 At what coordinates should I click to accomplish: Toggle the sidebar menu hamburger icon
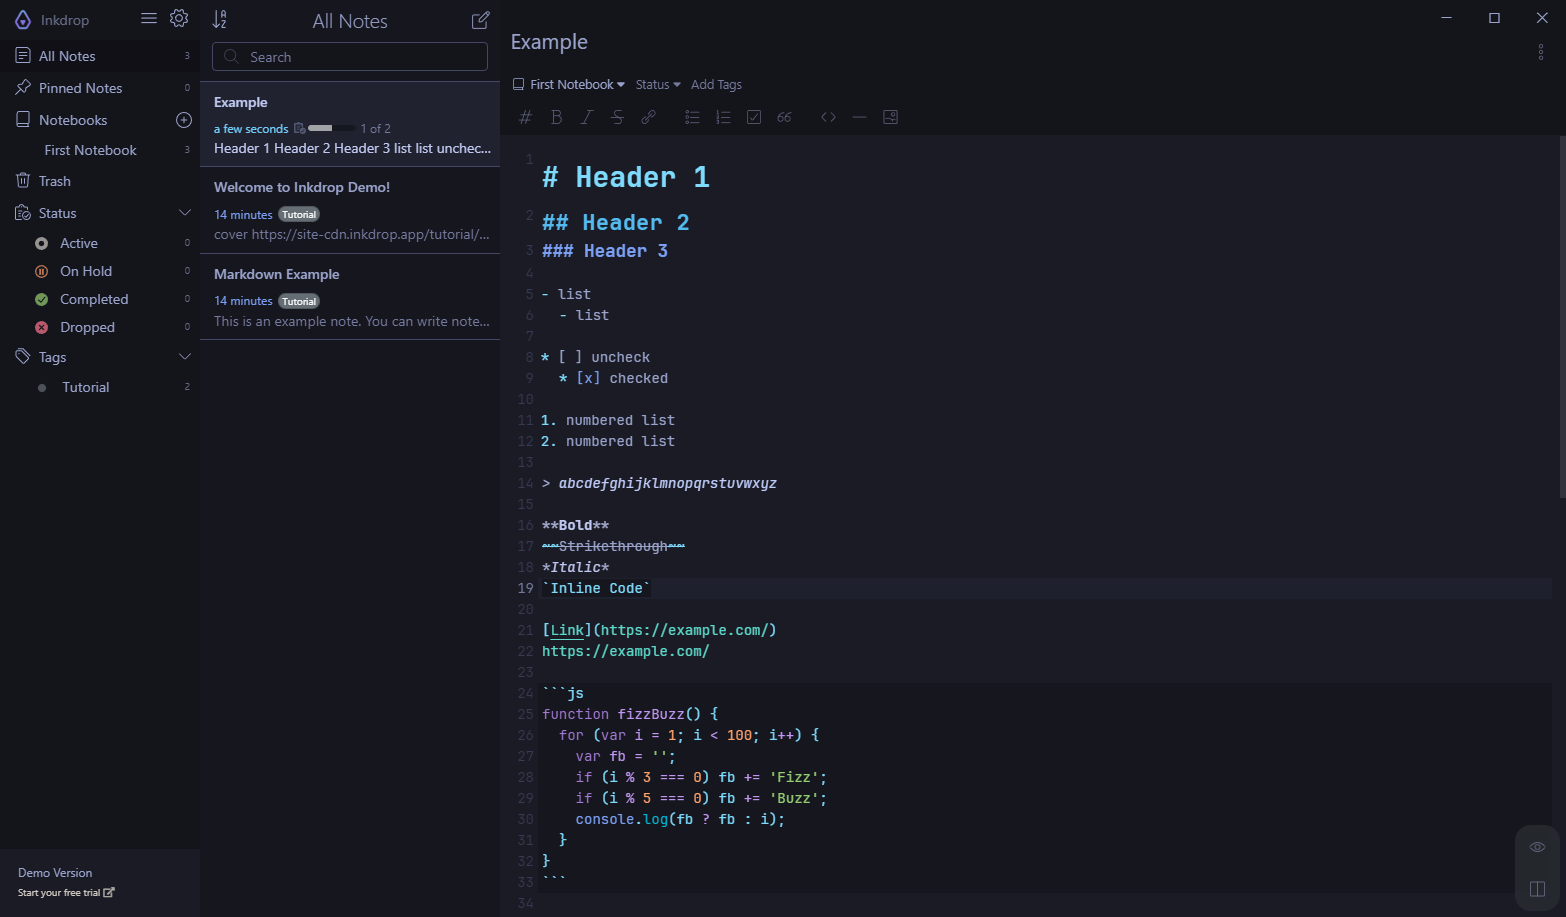point(149,18)
